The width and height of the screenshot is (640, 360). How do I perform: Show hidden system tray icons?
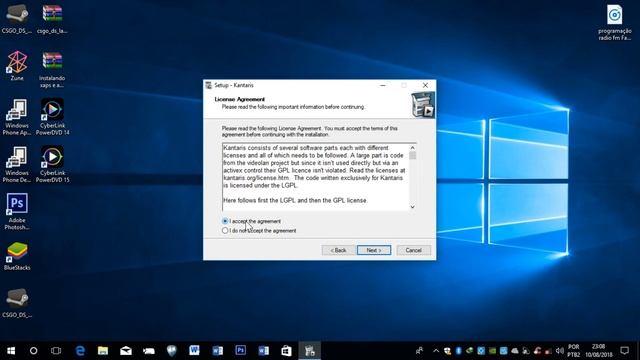pyautogui.click(x=436, y=351)
